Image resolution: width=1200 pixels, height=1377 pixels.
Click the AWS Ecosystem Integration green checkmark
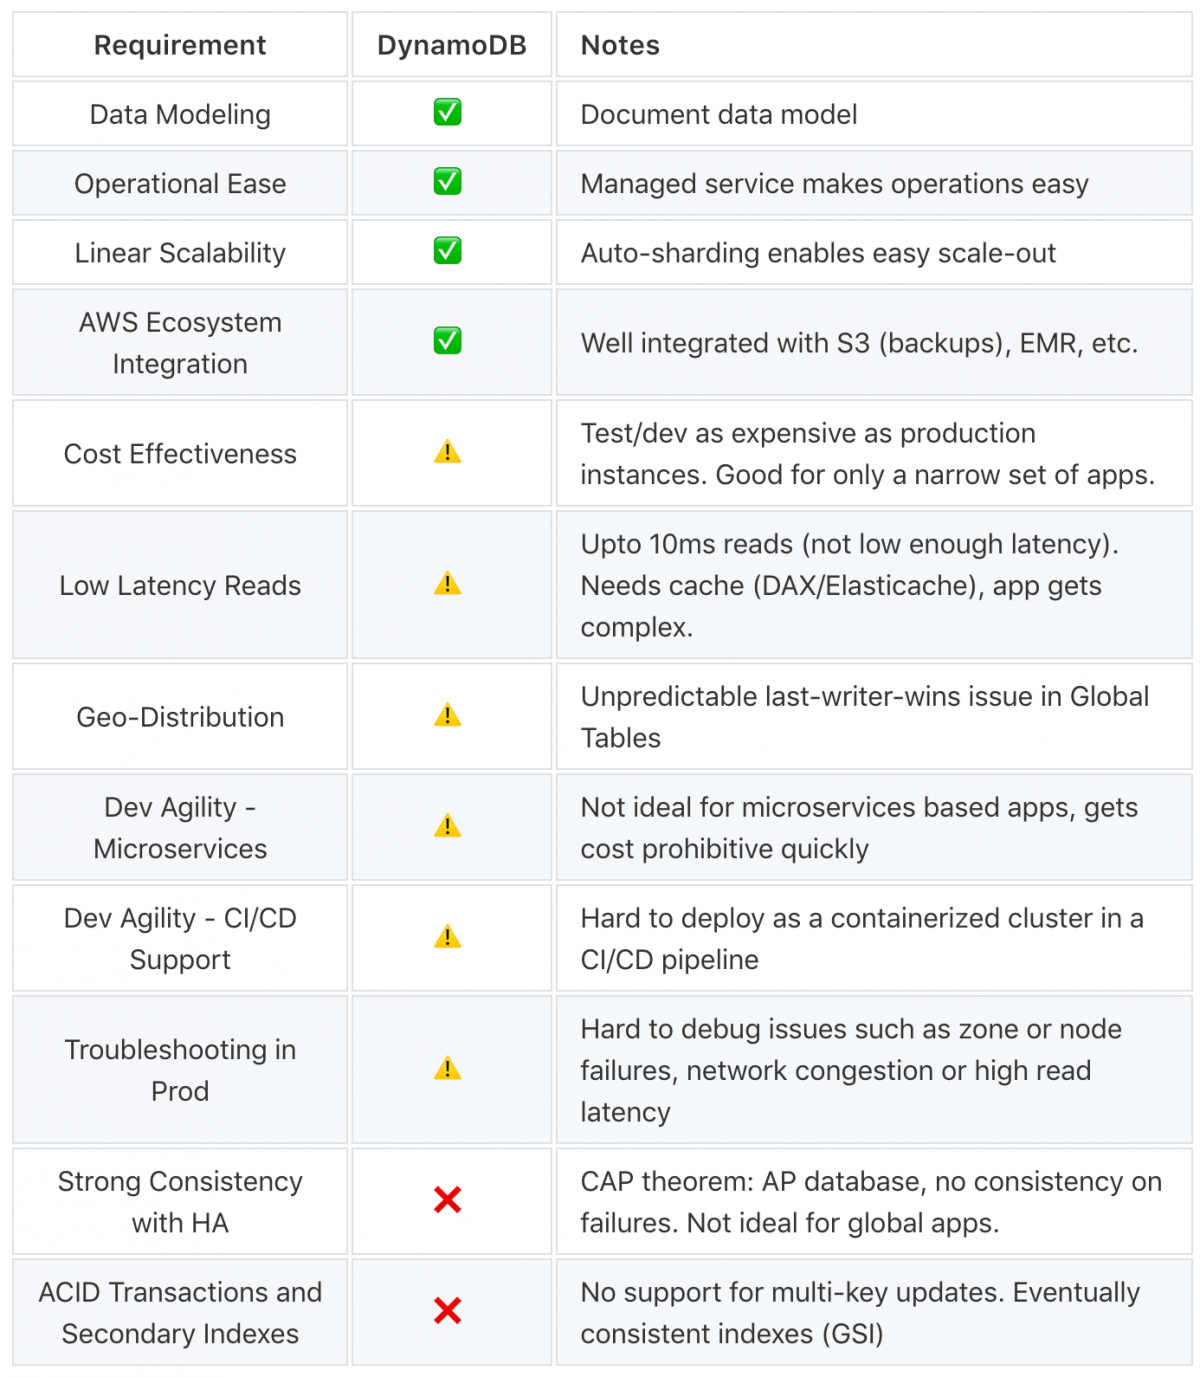coord(447,341)
